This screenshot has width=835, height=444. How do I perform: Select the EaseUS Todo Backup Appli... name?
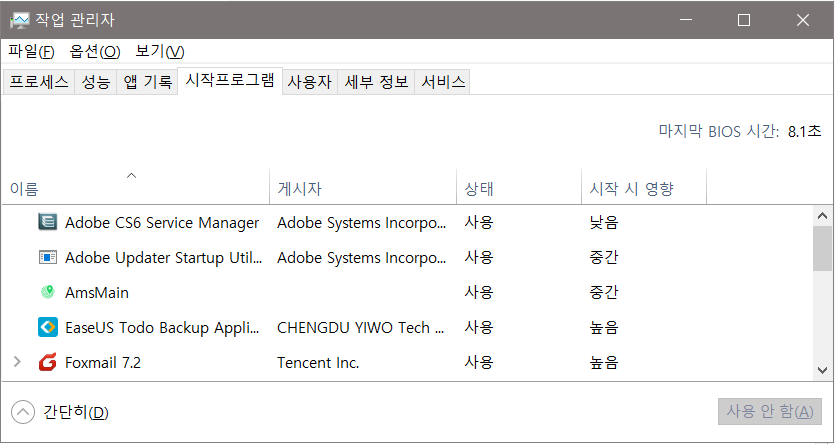pyautogui.click(x=162, y=327)
